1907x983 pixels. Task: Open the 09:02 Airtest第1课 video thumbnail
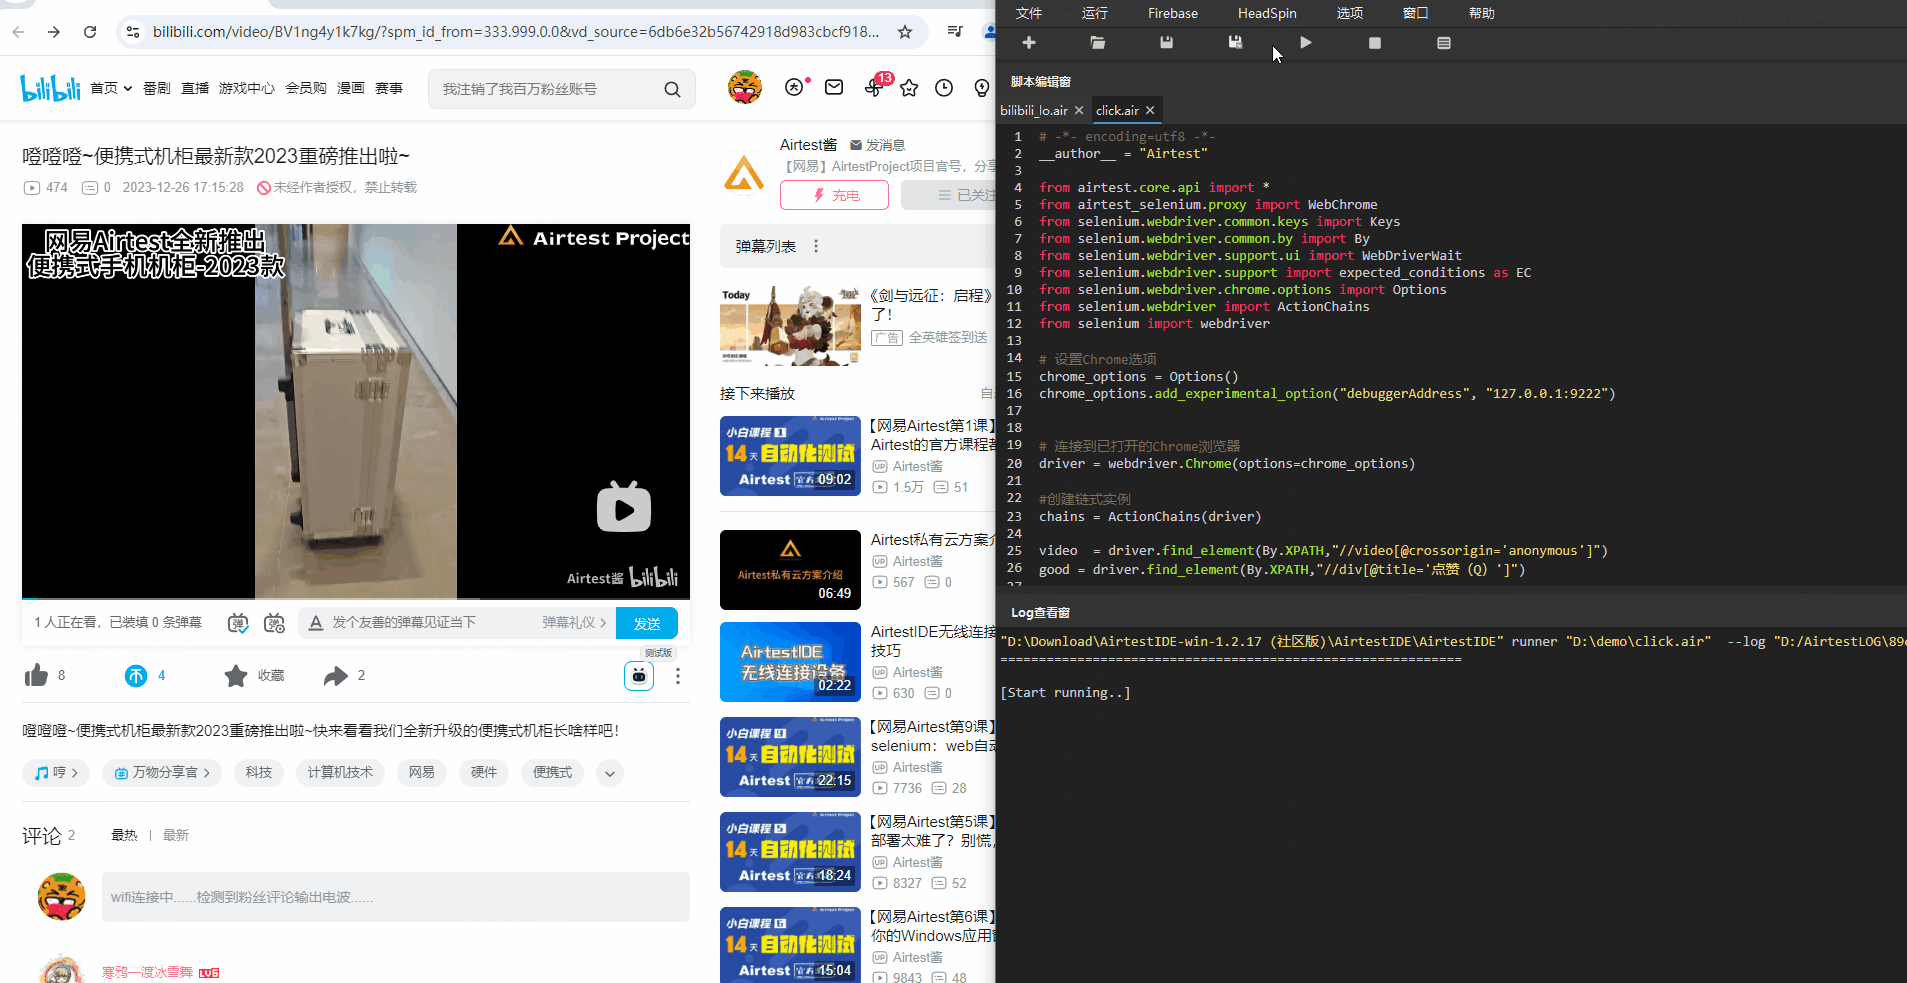coord(790,456)
